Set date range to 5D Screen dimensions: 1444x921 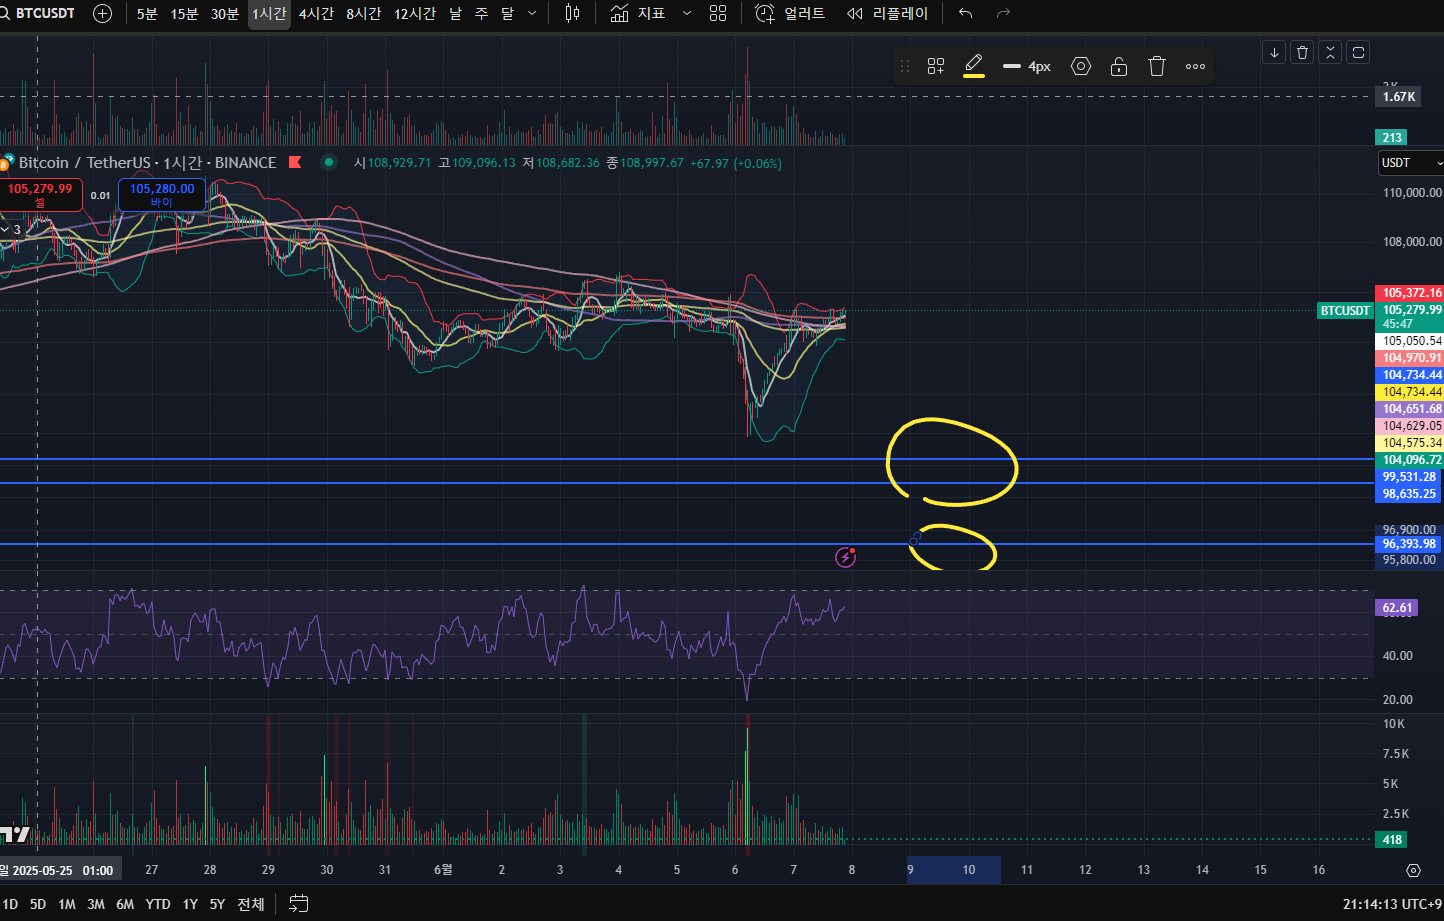pos(37,904)
